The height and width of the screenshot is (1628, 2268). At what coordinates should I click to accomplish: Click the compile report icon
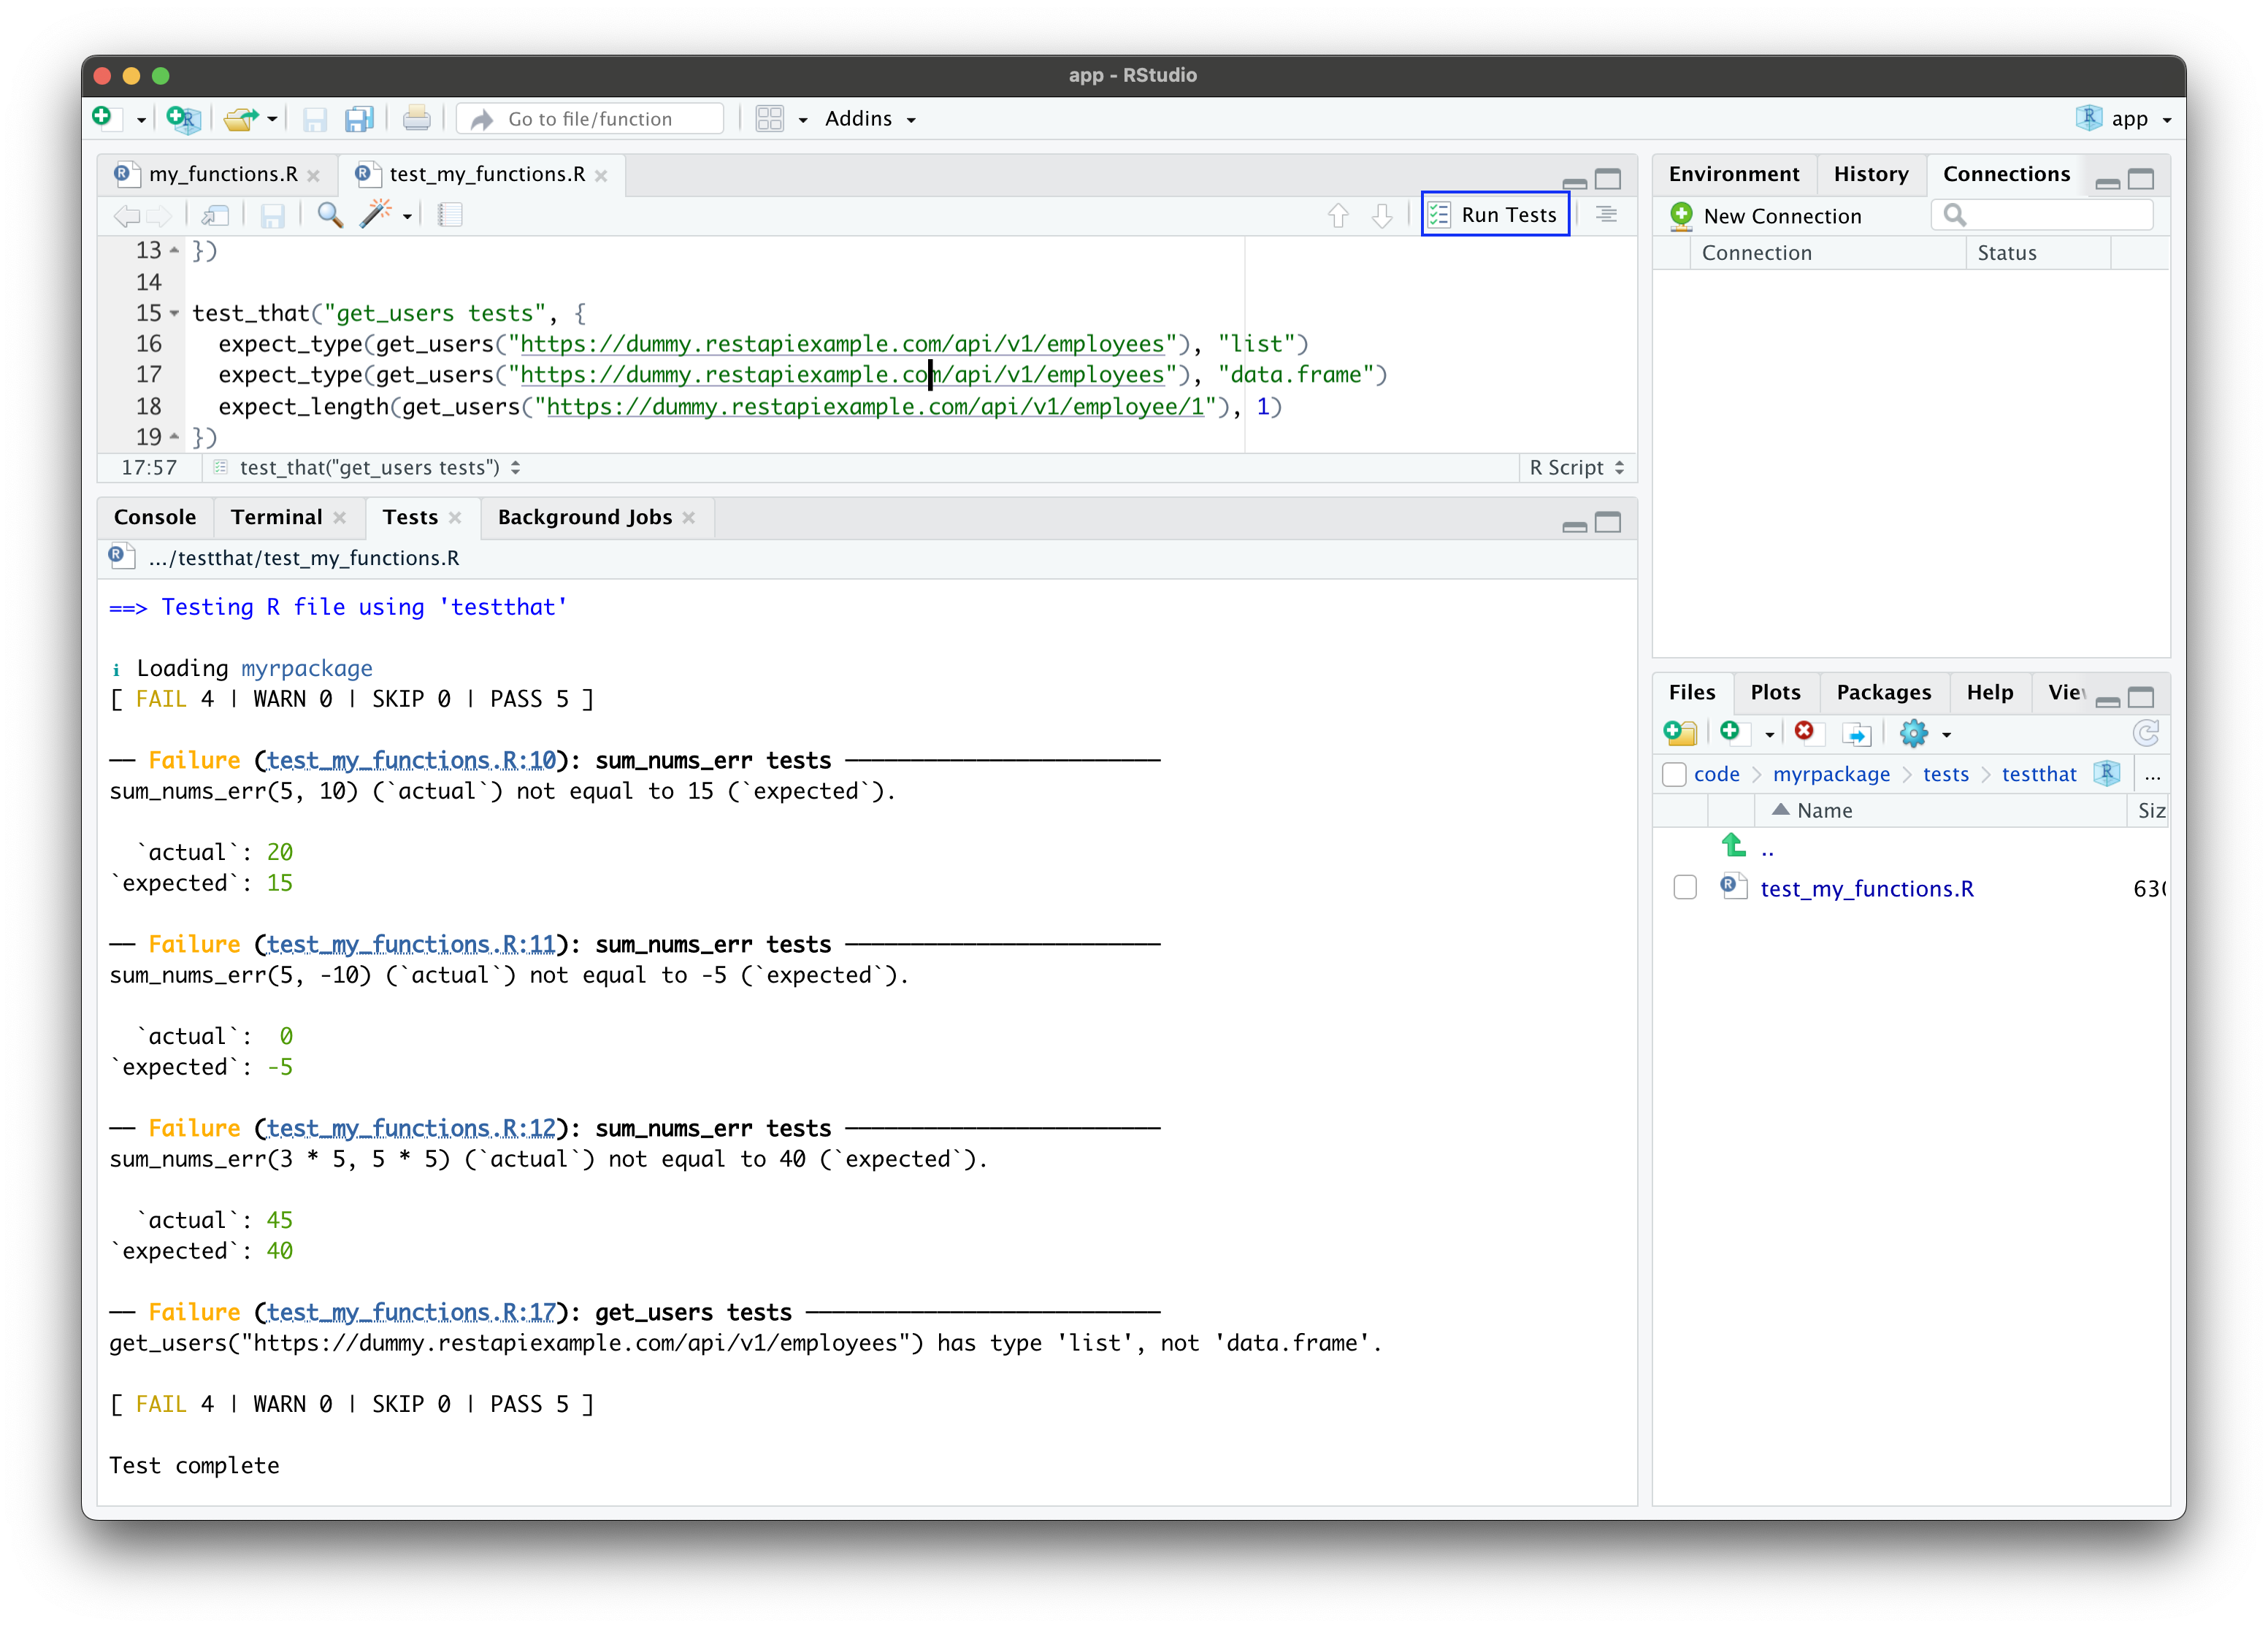tap(449, 213)
